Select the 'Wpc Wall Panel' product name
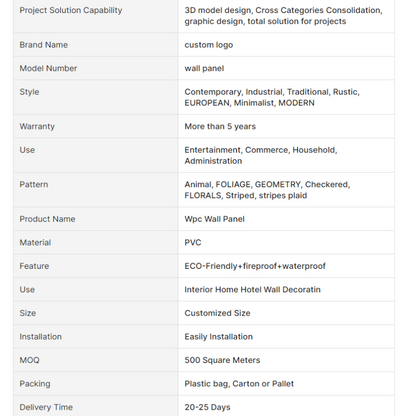 tap(214, 219)
